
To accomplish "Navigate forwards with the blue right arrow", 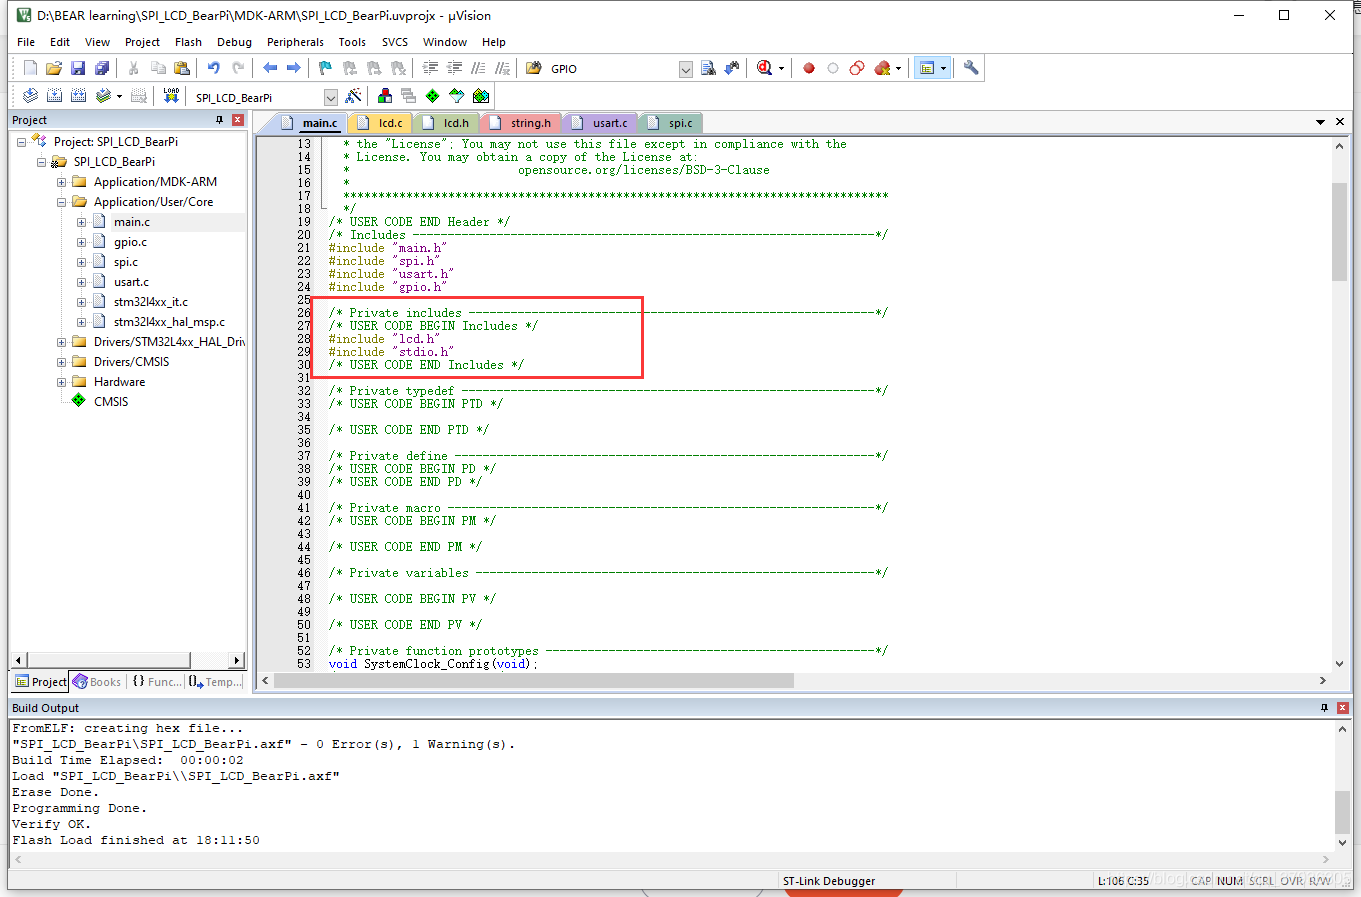I will click(x=294, y=68).
